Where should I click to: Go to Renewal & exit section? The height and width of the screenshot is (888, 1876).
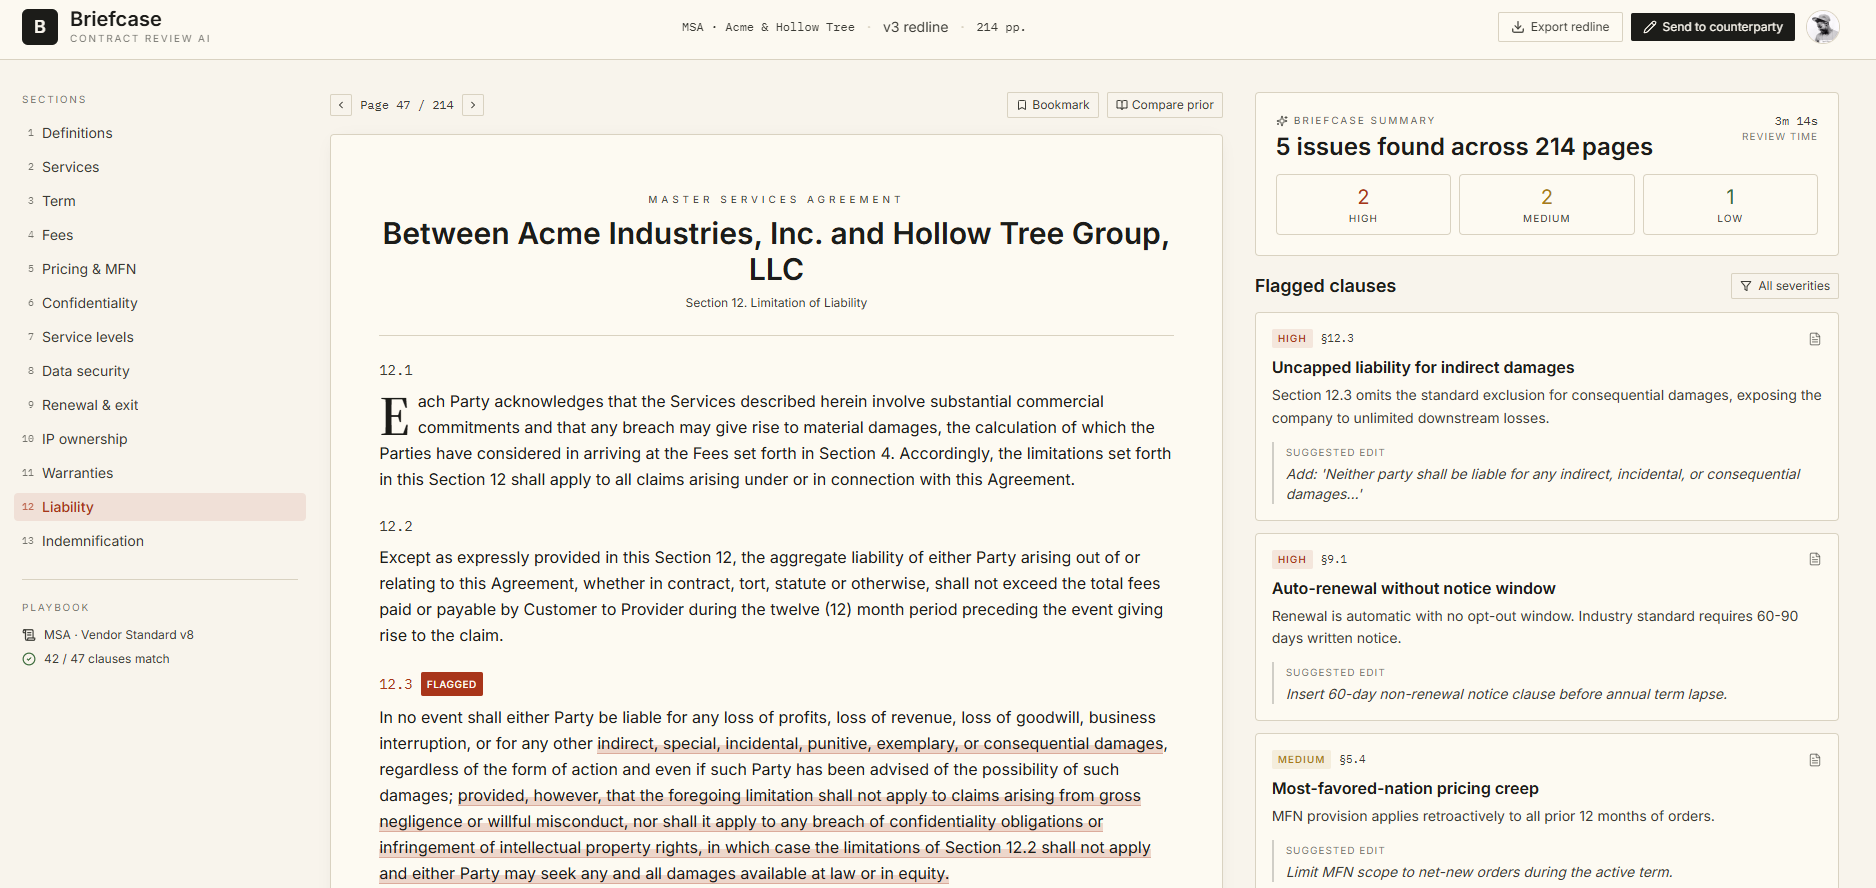point(160,405)
